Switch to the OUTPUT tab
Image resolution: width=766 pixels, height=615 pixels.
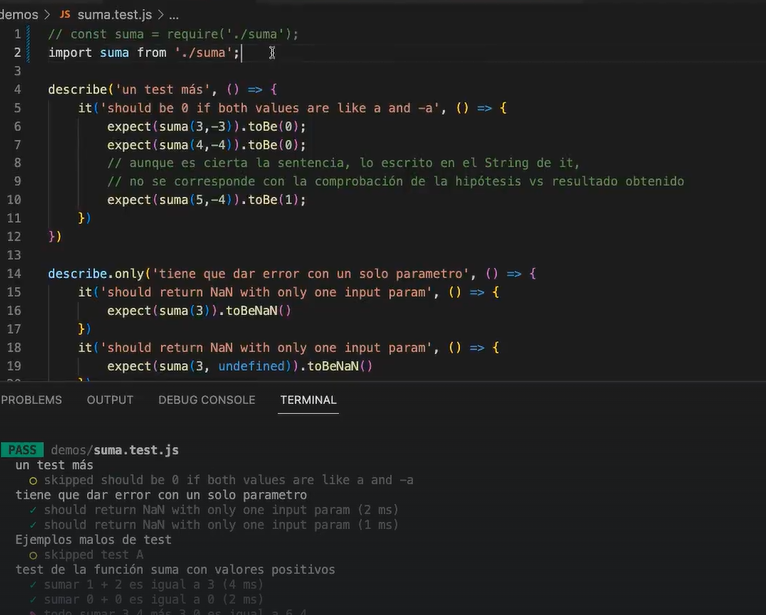point(110,400)
